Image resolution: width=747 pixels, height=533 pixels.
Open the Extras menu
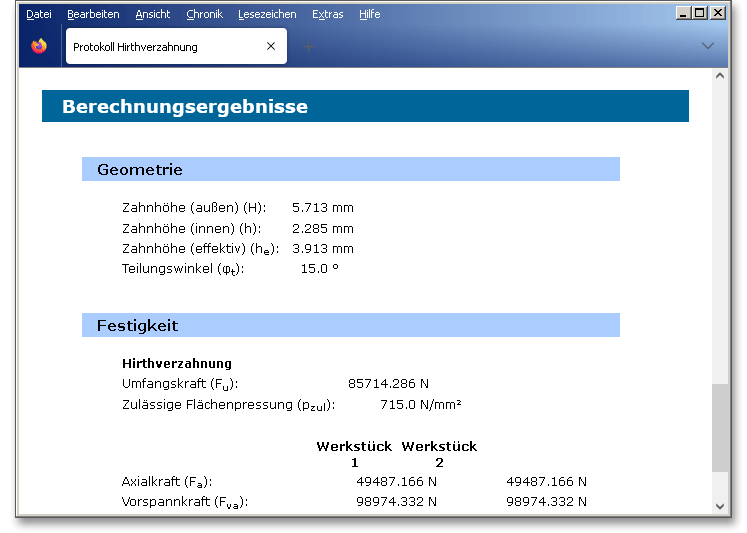tap(327, 14)
